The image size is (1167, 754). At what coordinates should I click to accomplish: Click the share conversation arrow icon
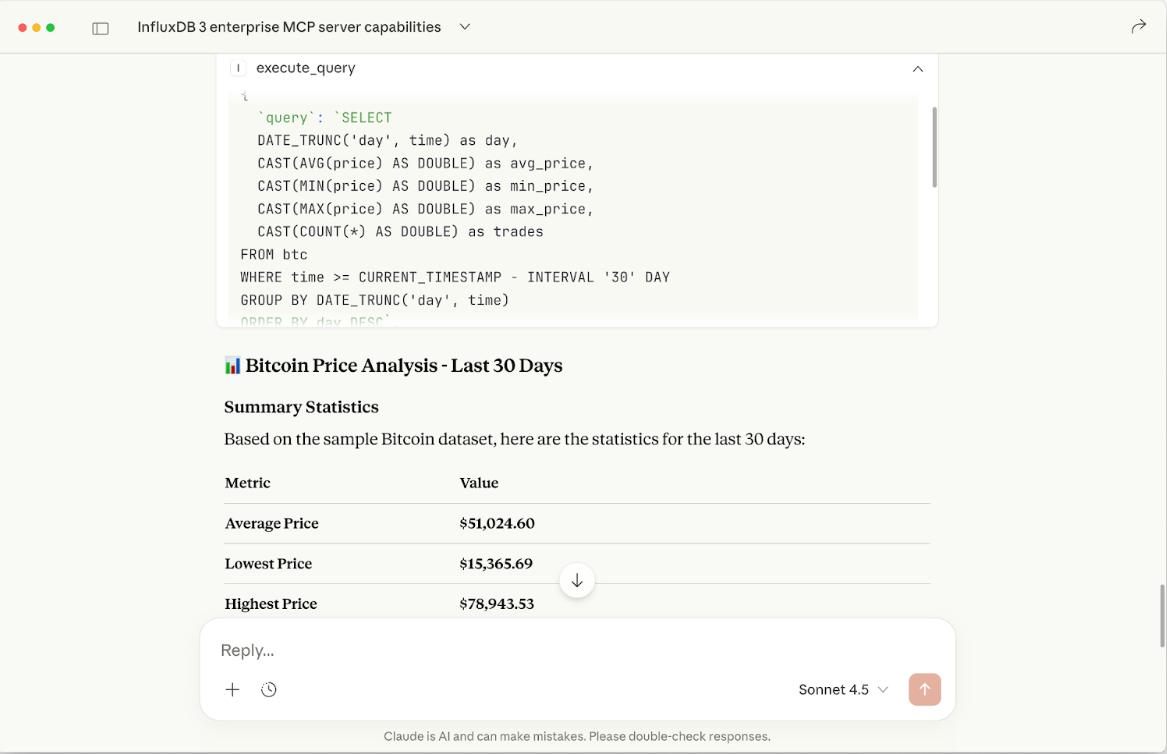pos(1138,27)
